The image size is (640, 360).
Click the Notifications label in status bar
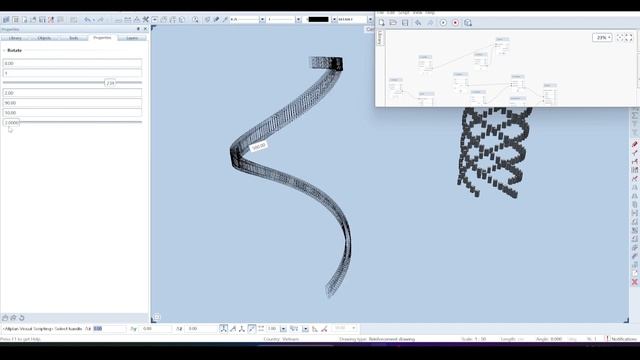coord(624,339)
